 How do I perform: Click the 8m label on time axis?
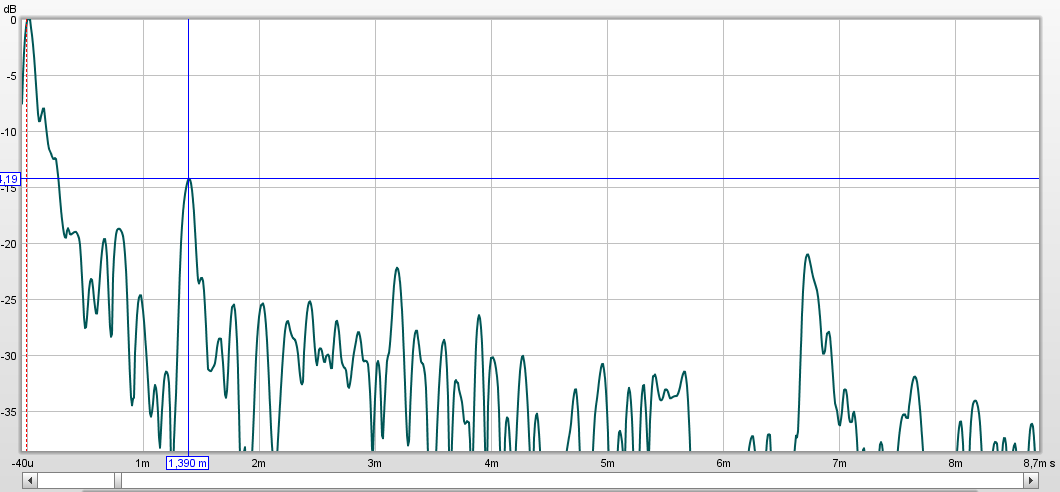[x=955, y=463]
